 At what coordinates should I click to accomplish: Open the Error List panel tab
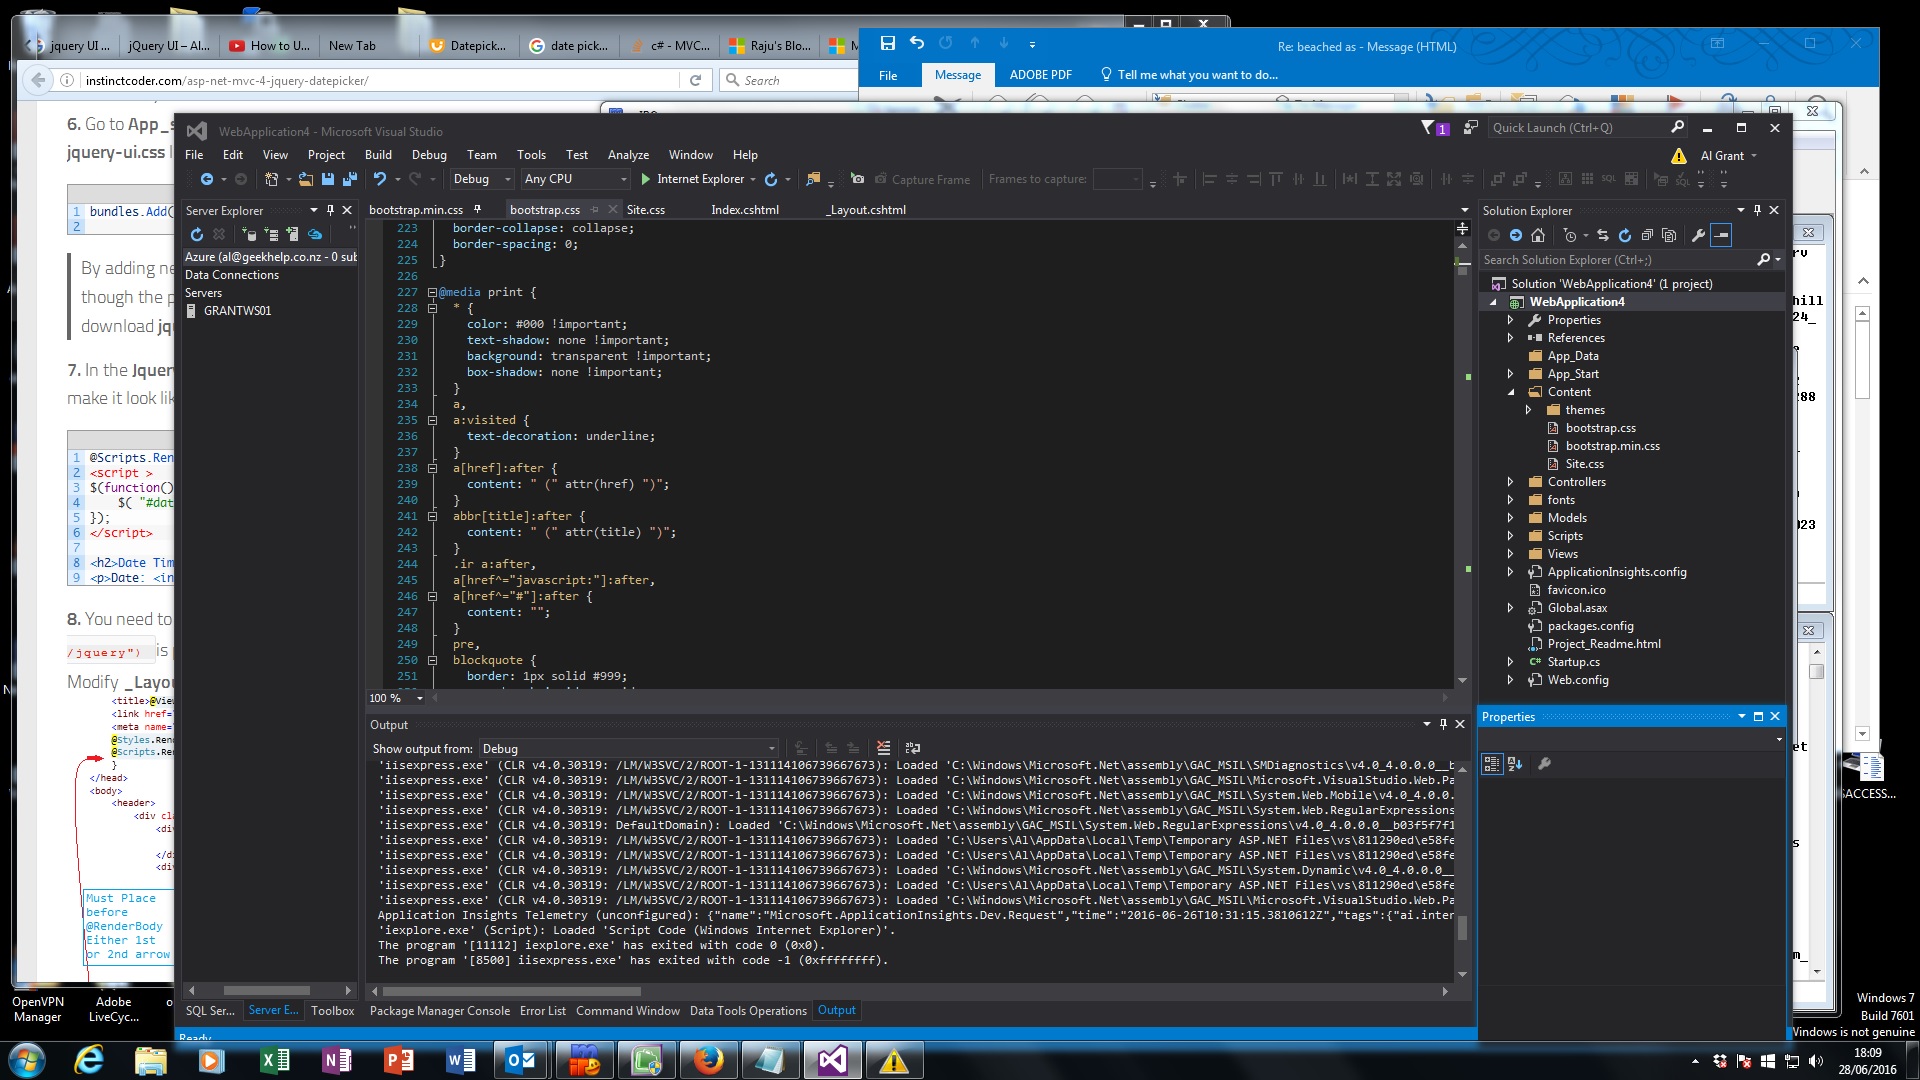pyautogui.click(x=542, y=1011)
